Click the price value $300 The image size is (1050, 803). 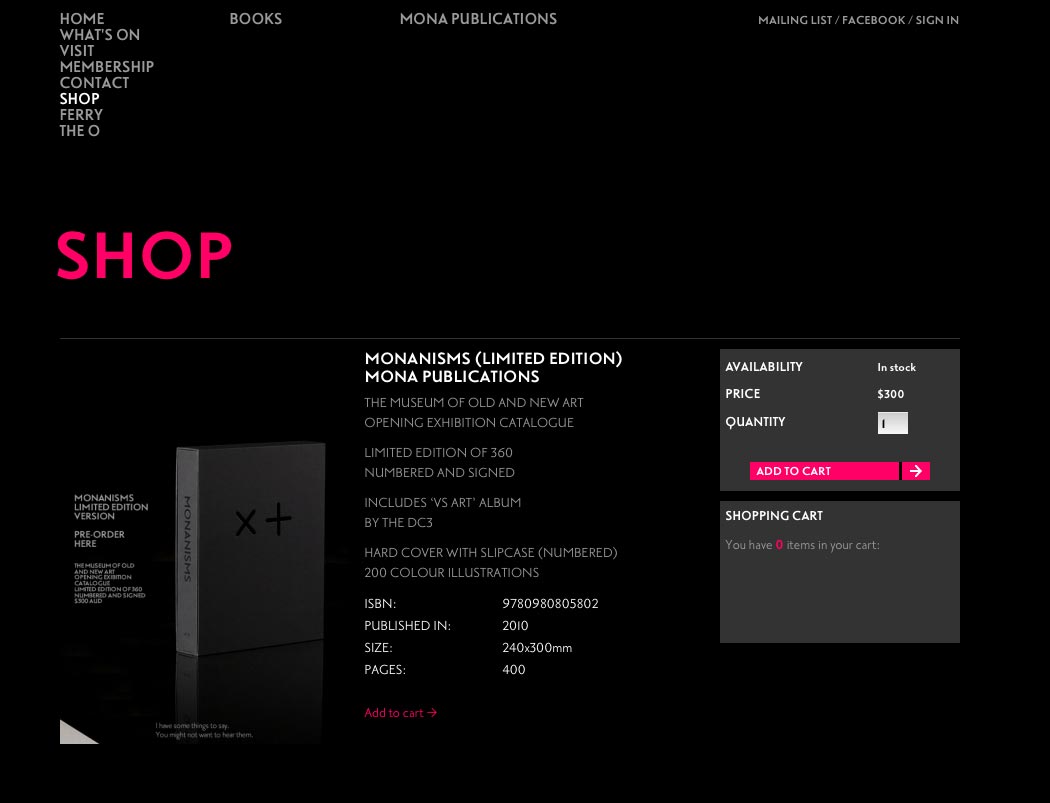coord(891,394)
